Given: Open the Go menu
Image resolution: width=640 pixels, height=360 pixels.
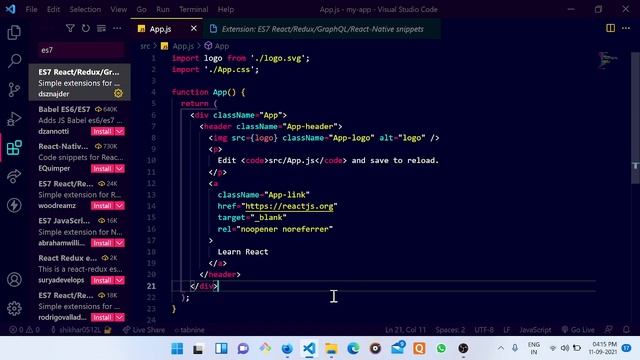Looking at the screenshot, I should (141, 9).
